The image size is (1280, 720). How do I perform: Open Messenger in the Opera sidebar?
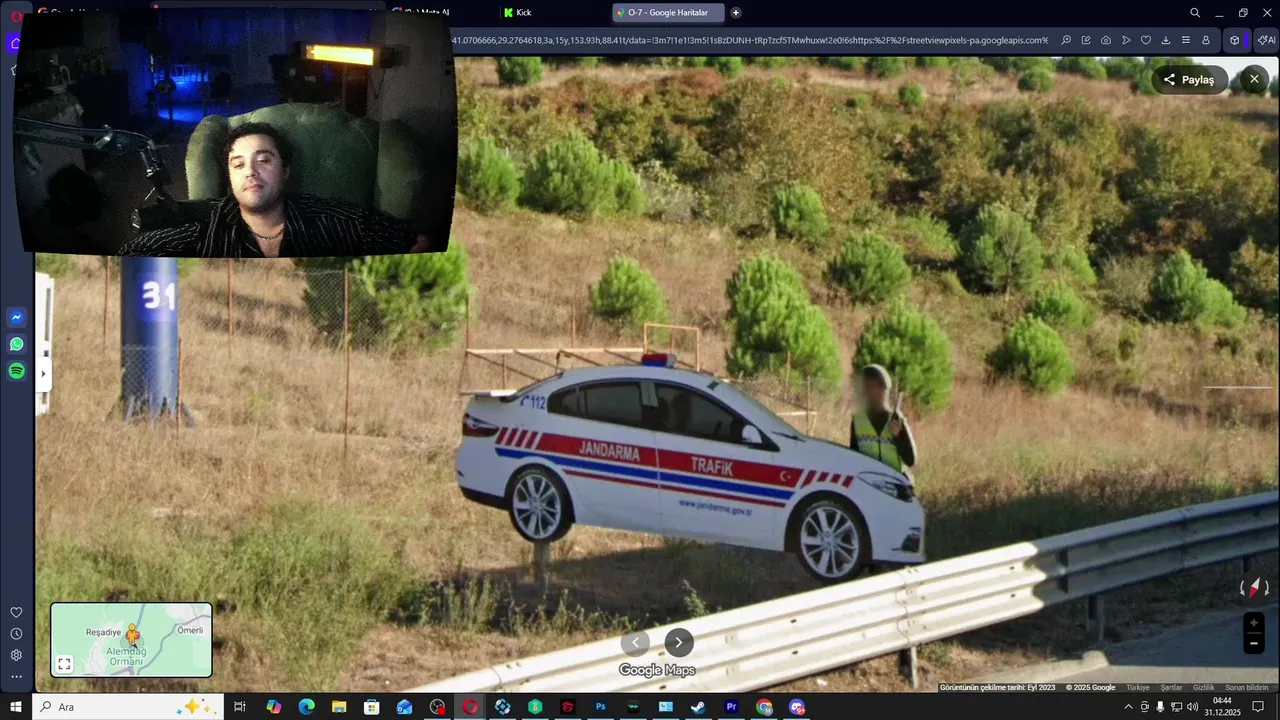(16, 317)
